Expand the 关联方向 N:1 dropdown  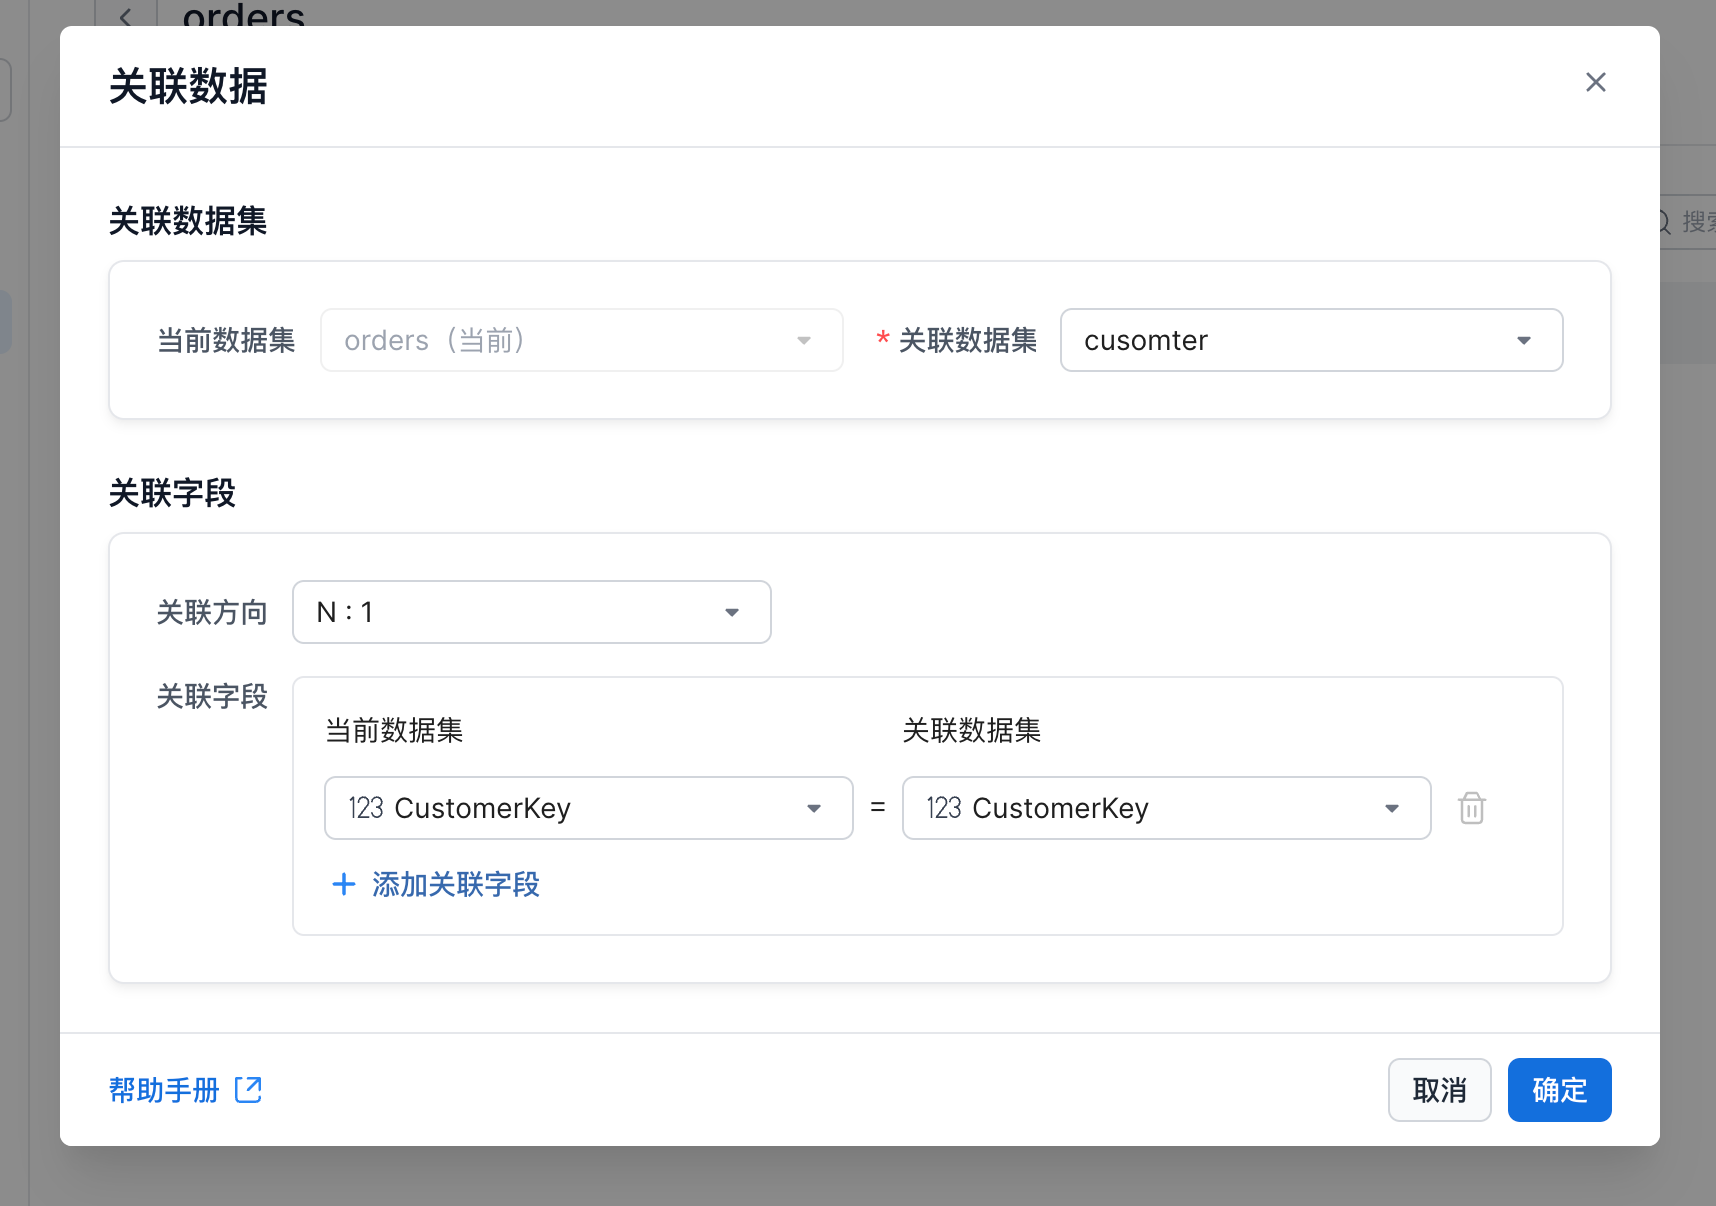coord(520,612)
